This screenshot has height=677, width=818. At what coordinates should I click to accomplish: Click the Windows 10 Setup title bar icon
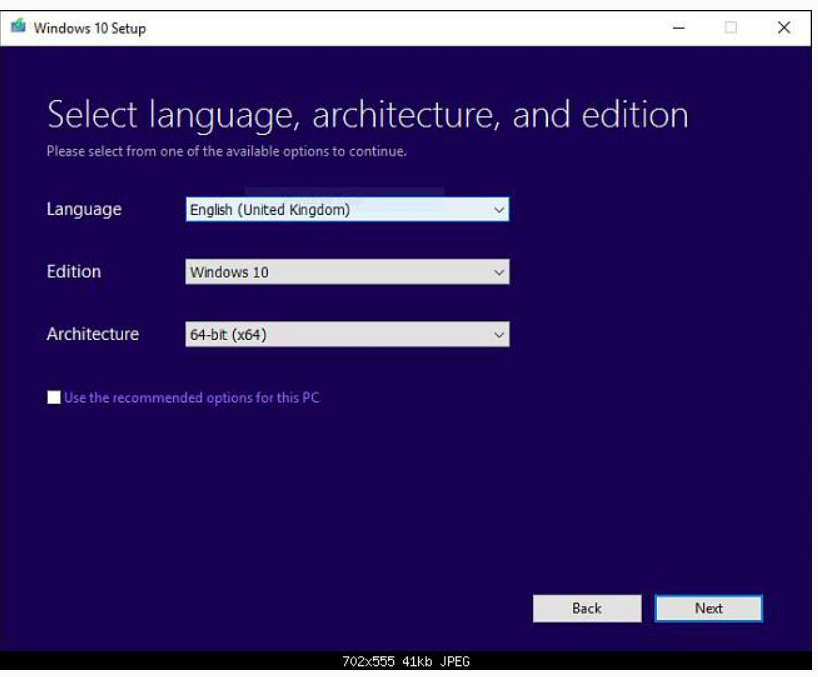pos(18,26)
